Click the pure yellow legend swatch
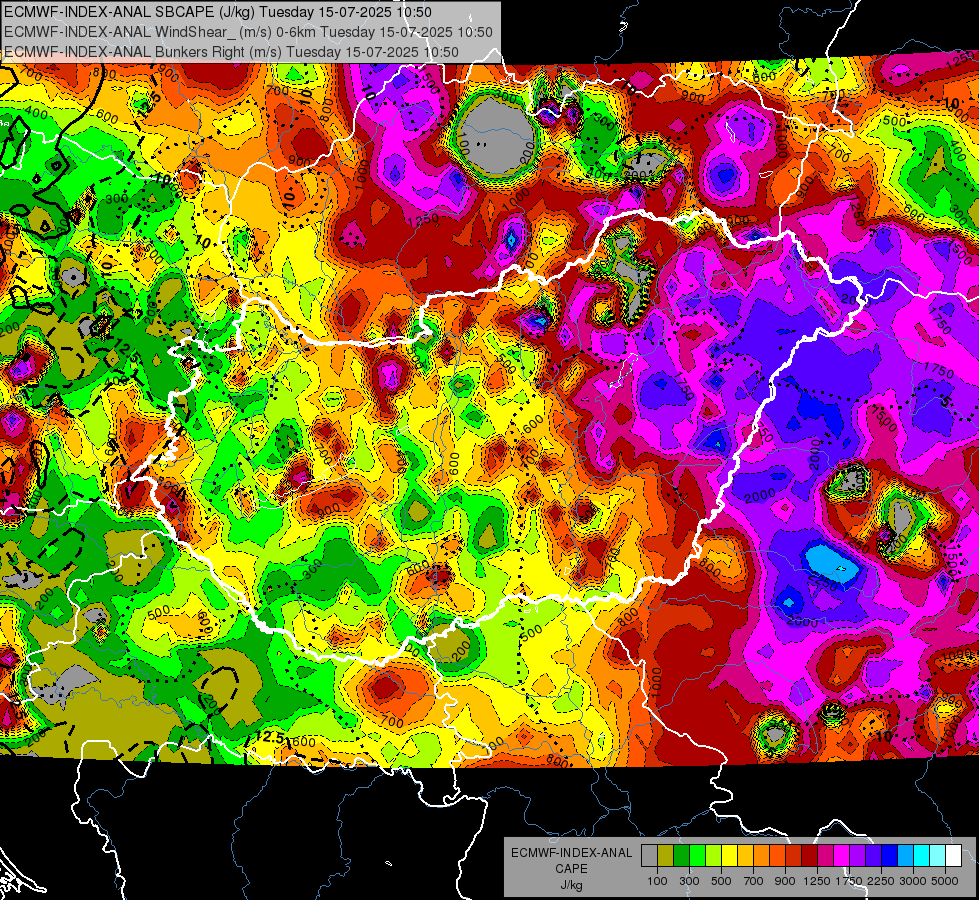The image size is (979, 900). pos(729,856)
